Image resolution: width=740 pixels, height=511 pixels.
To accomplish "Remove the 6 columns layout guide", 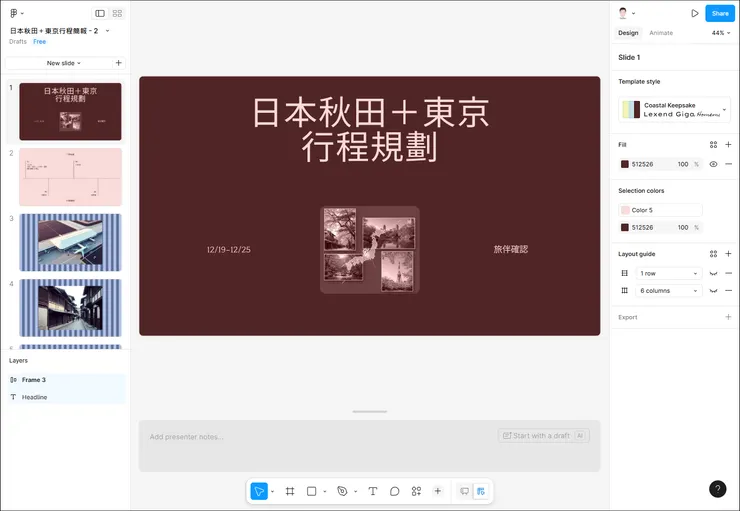I will (728, 291).
